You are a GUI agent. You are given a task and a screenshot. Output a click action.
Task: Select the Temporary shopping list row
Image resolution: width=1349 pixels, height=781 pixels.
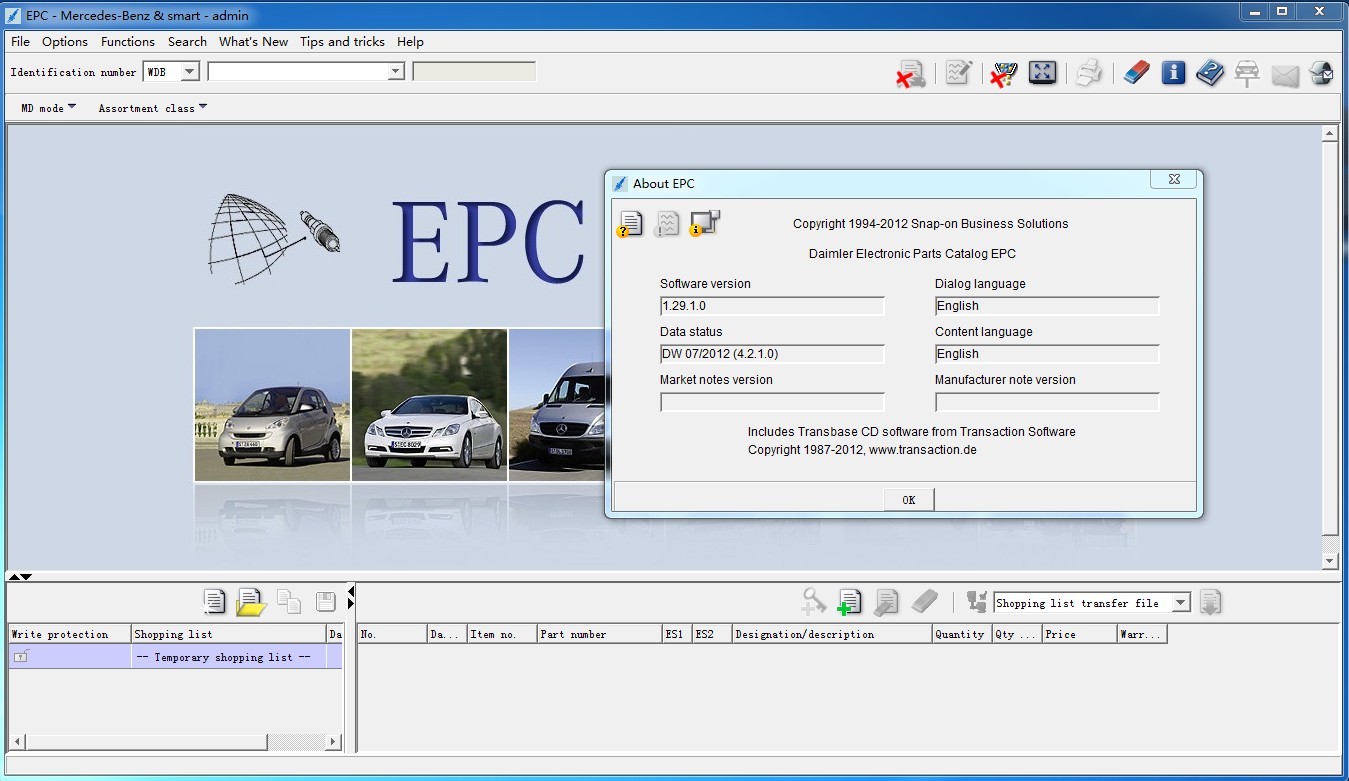pos(175,657)
